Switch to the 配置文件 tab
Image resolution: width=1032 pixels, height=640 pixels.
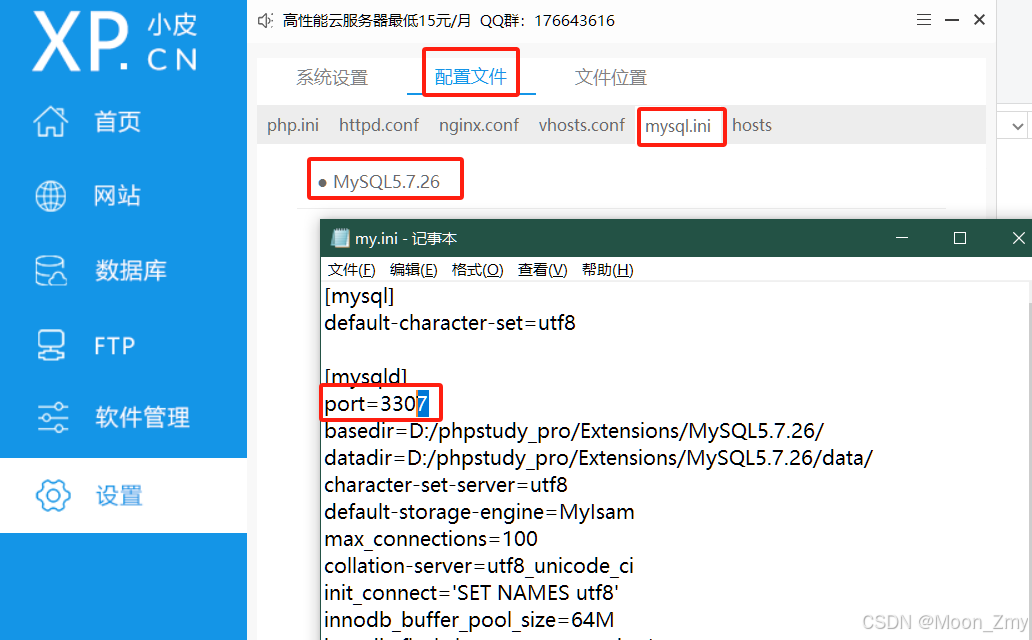click(x=471, y=76)
